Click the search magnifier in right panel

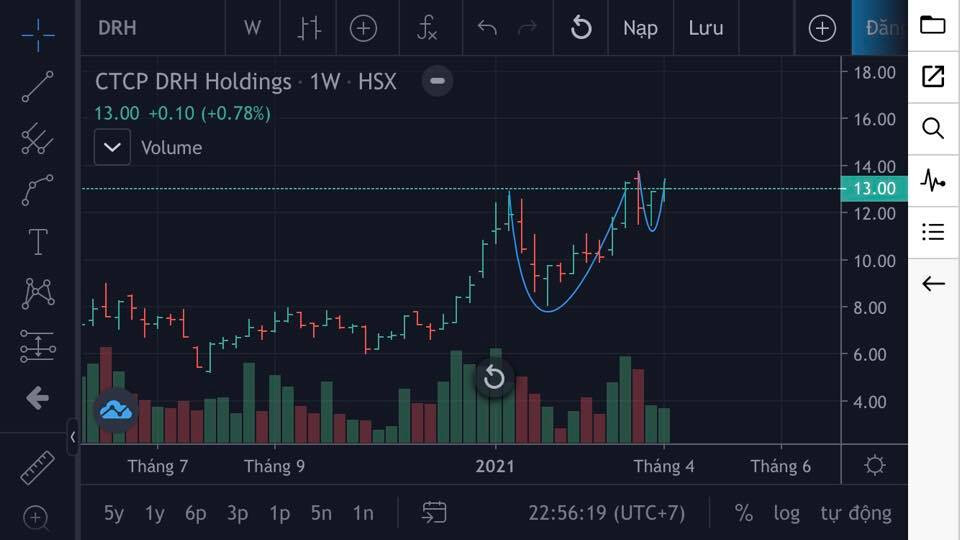(x=933, y=129)
